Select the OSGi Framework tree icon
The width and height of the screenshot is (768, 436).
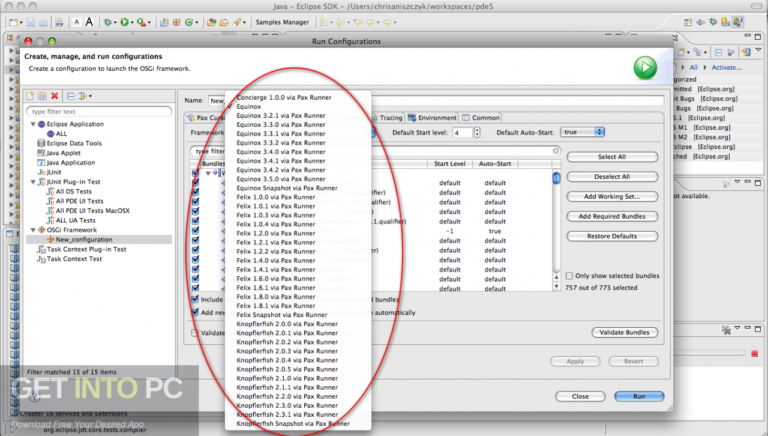pyautogui.click(x=41, y=231)
